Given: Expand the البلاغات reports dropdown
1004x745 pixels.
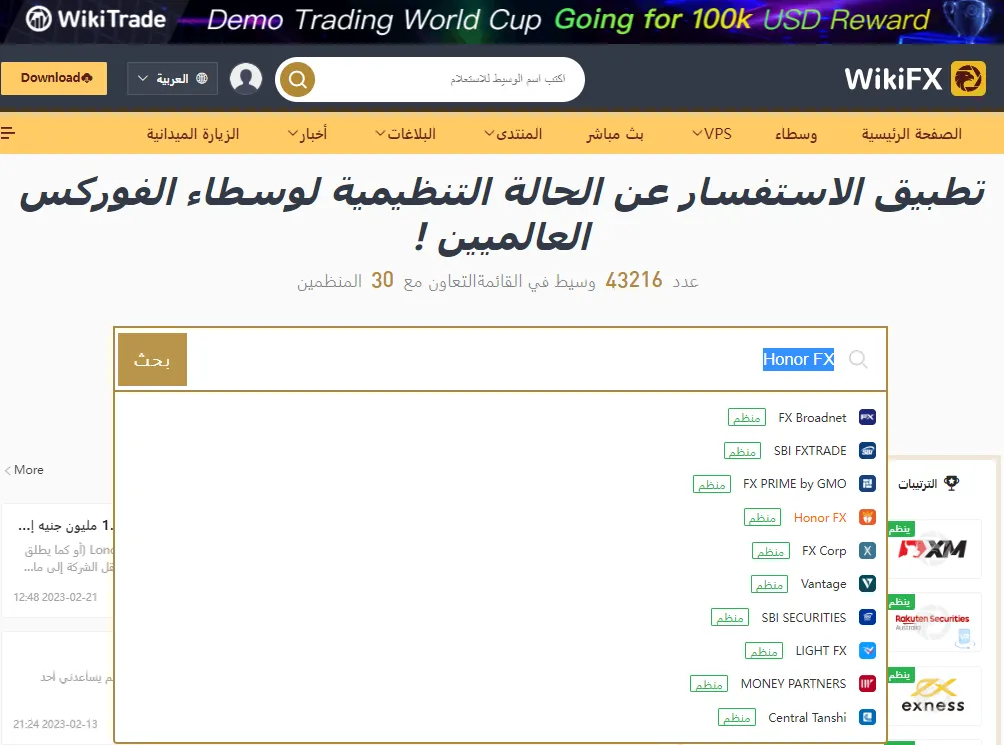Looking at the screenshot, I should point(405,134).
